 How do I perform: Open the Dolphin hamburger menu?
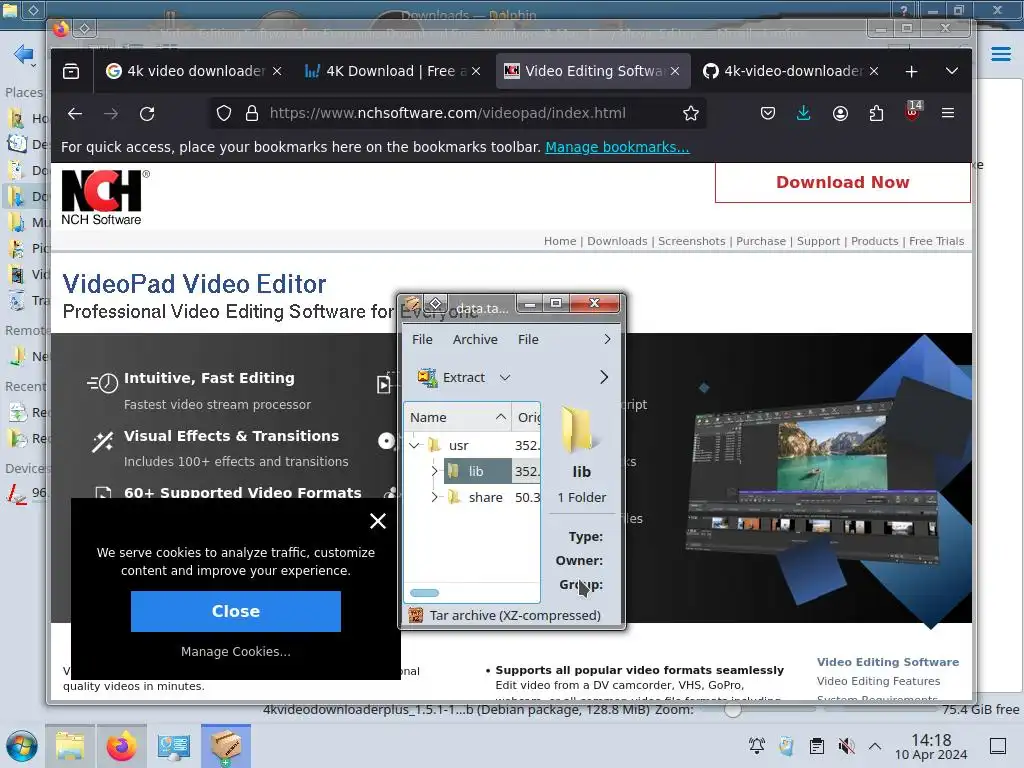pos(1000,54)
